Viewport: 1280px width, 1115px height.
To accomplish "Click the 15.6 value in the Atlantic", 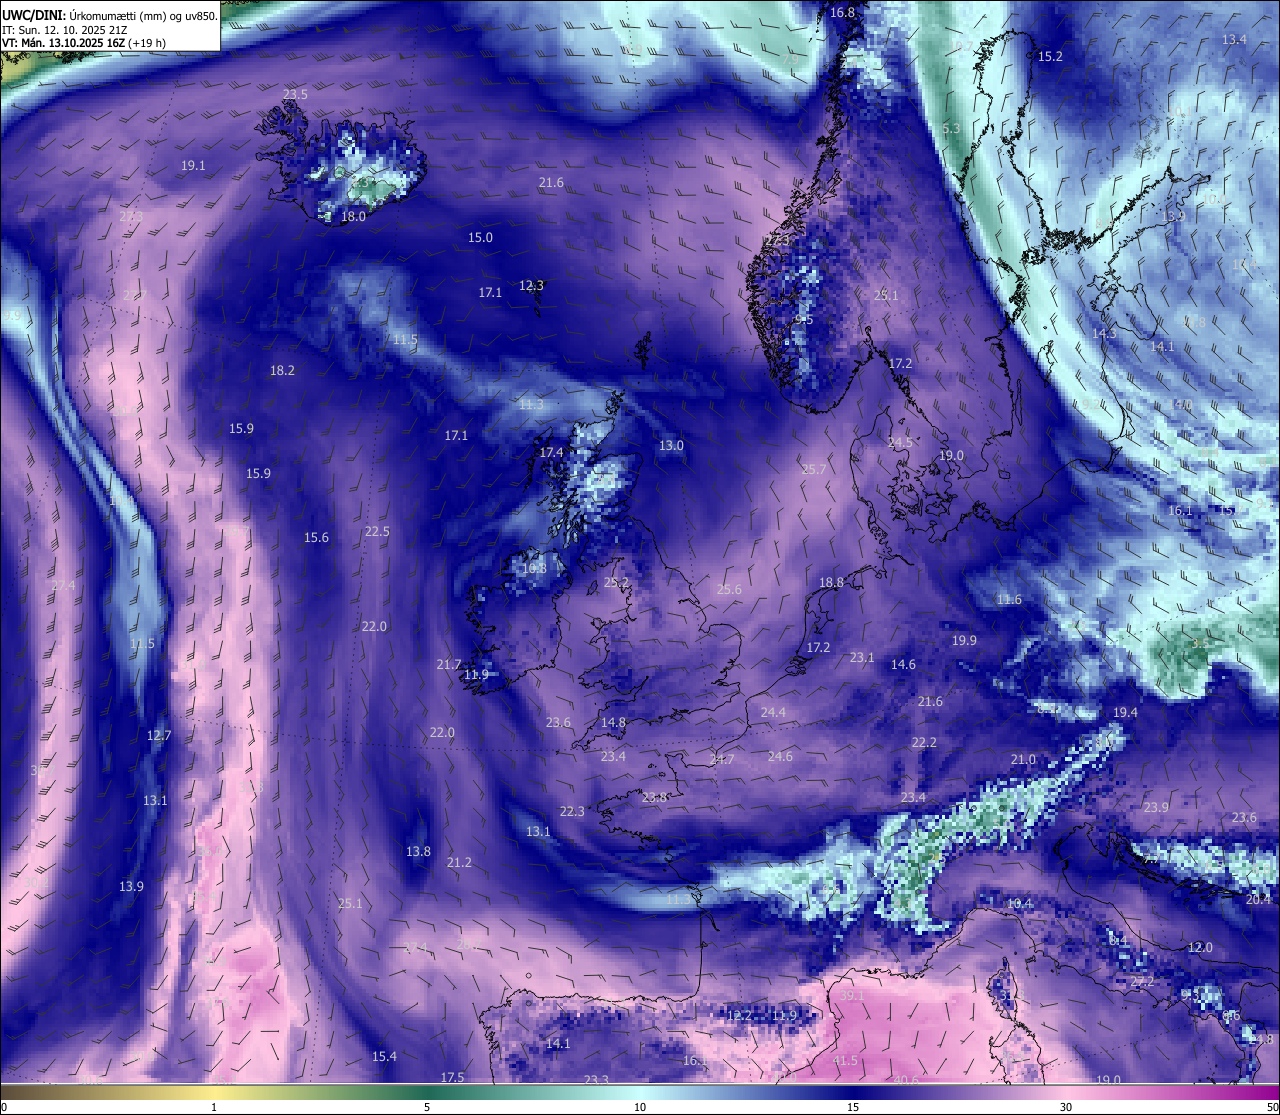I will [x=316, y=538].
